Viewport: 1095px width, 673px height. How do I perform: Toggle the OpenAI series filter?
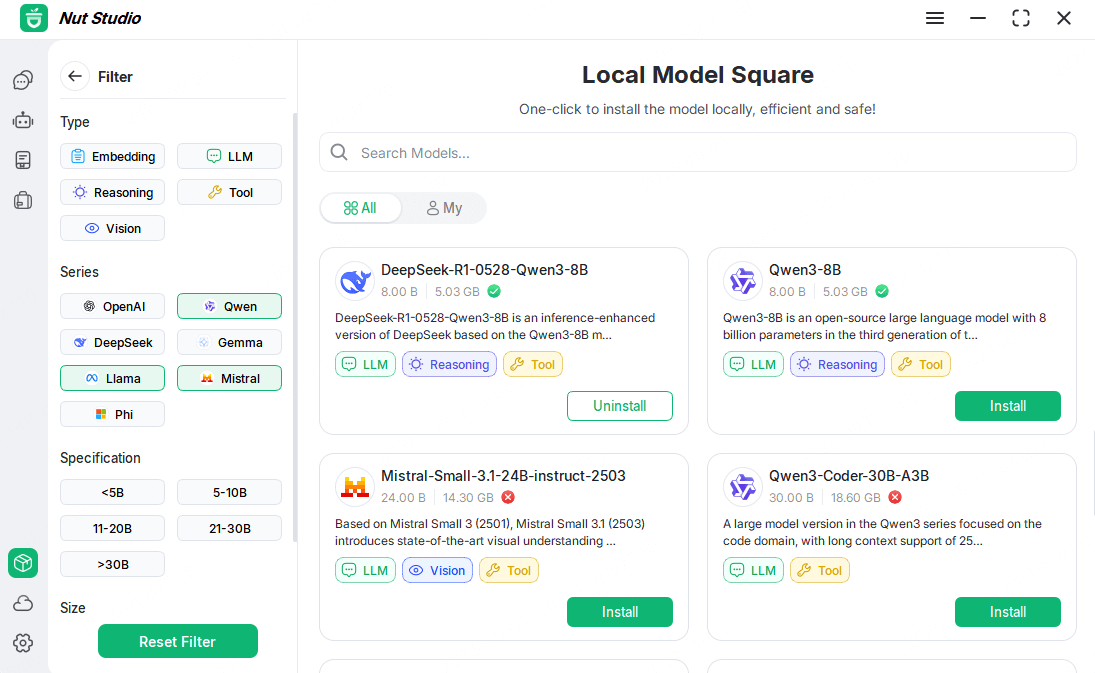point(112,306)
